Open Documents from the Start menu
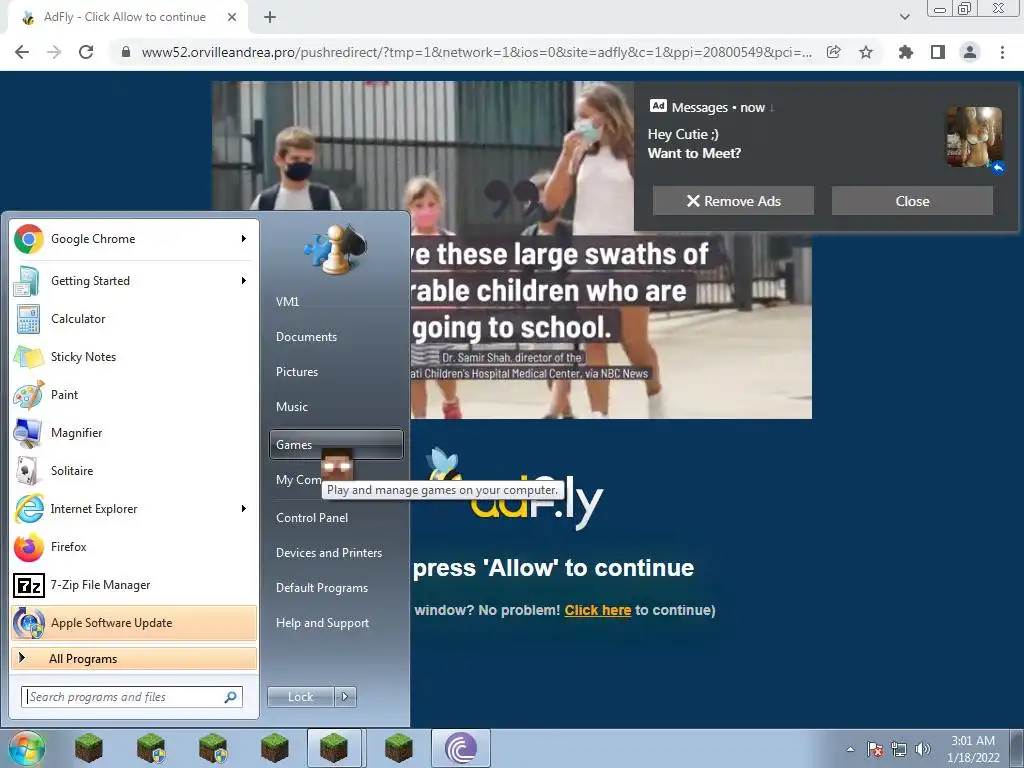 tap(336, 337)
